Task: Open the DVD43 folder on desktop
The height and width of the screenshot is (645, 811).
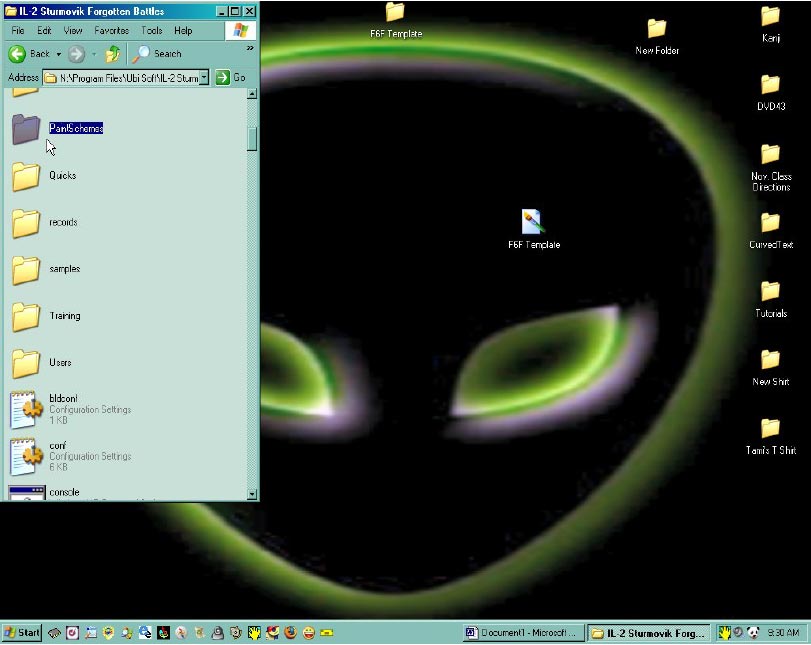Action: tap(769, 85)
